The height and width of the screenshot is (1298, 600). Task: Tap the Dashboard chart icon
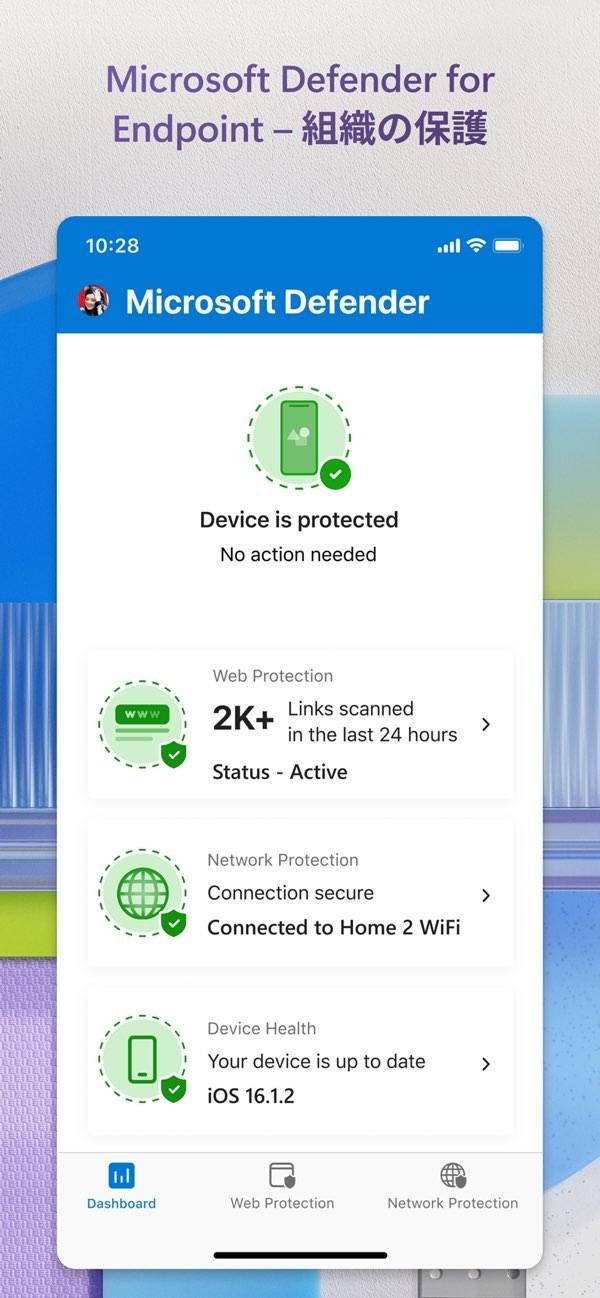click(x=121, y=1175)
